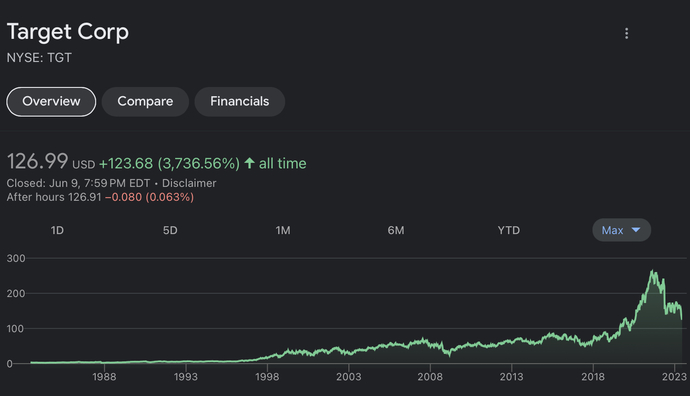Open the Disclaimer link
This screenshot has width=690, height=396.
pos(189,183)
